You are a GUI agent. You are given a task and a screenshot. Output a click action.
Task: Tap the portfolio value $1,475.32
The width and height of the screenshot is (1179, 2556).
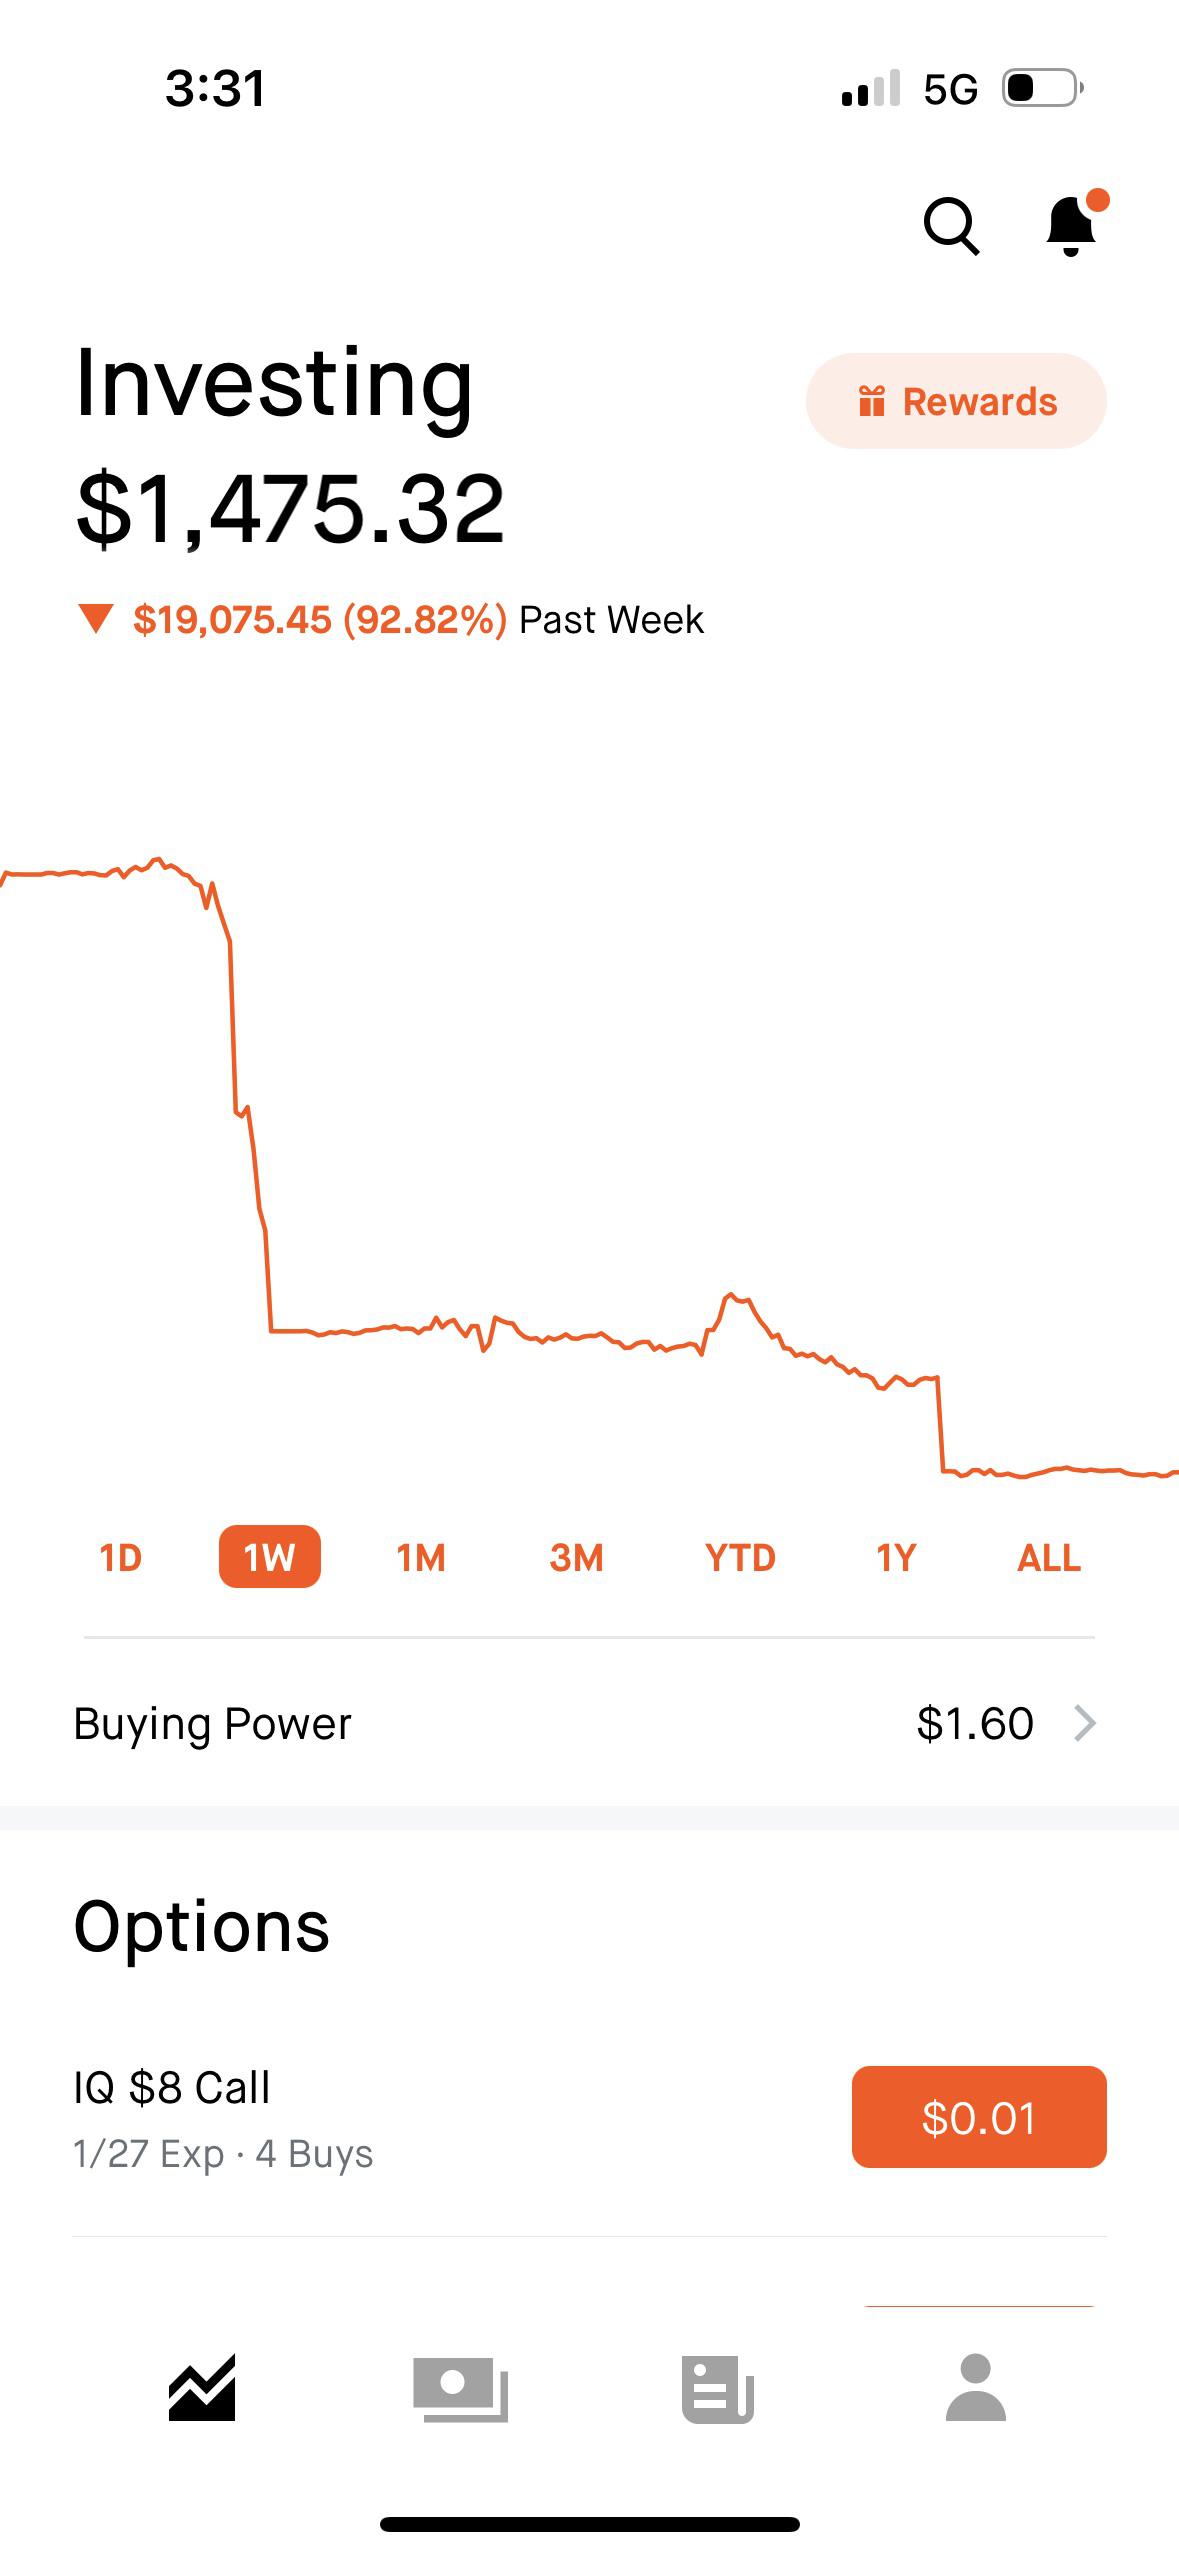pyautogui.click(x=290, y=510)
